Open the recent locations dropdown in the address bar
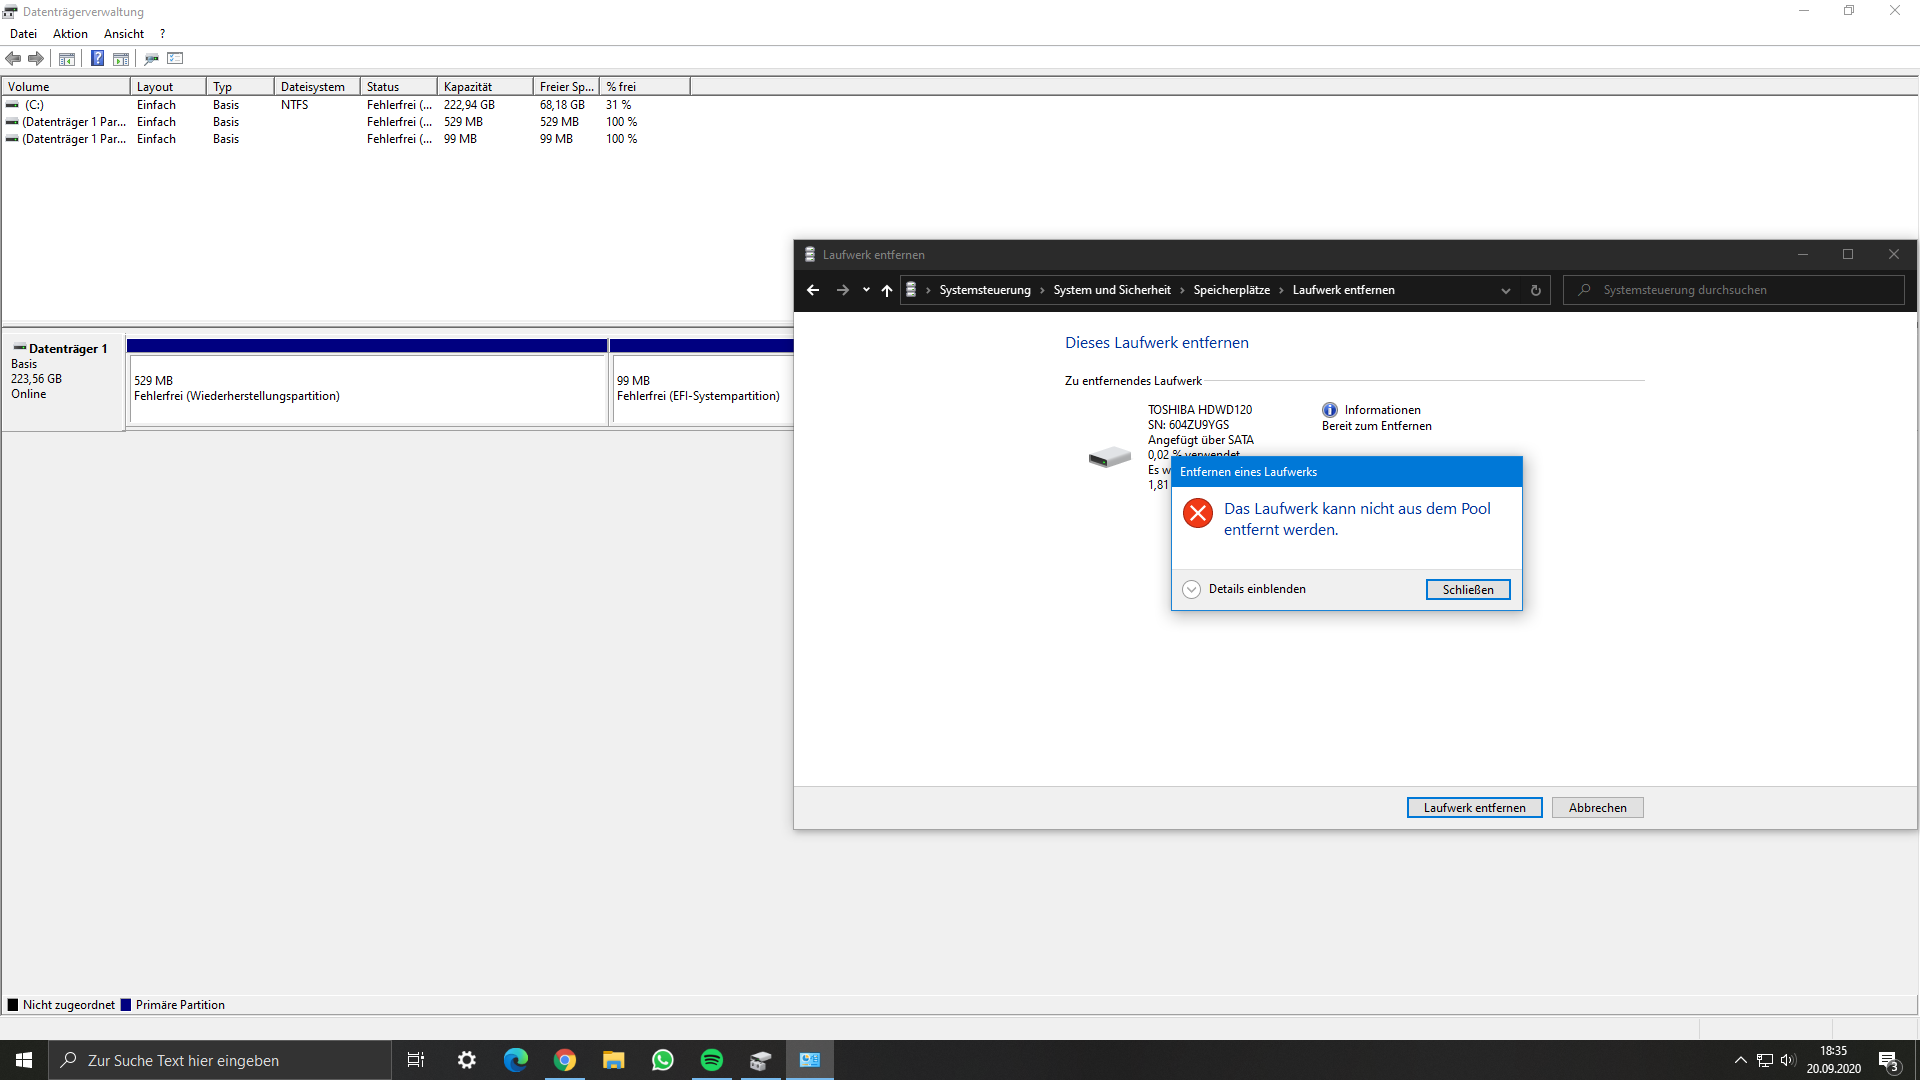 coord(866,290)
